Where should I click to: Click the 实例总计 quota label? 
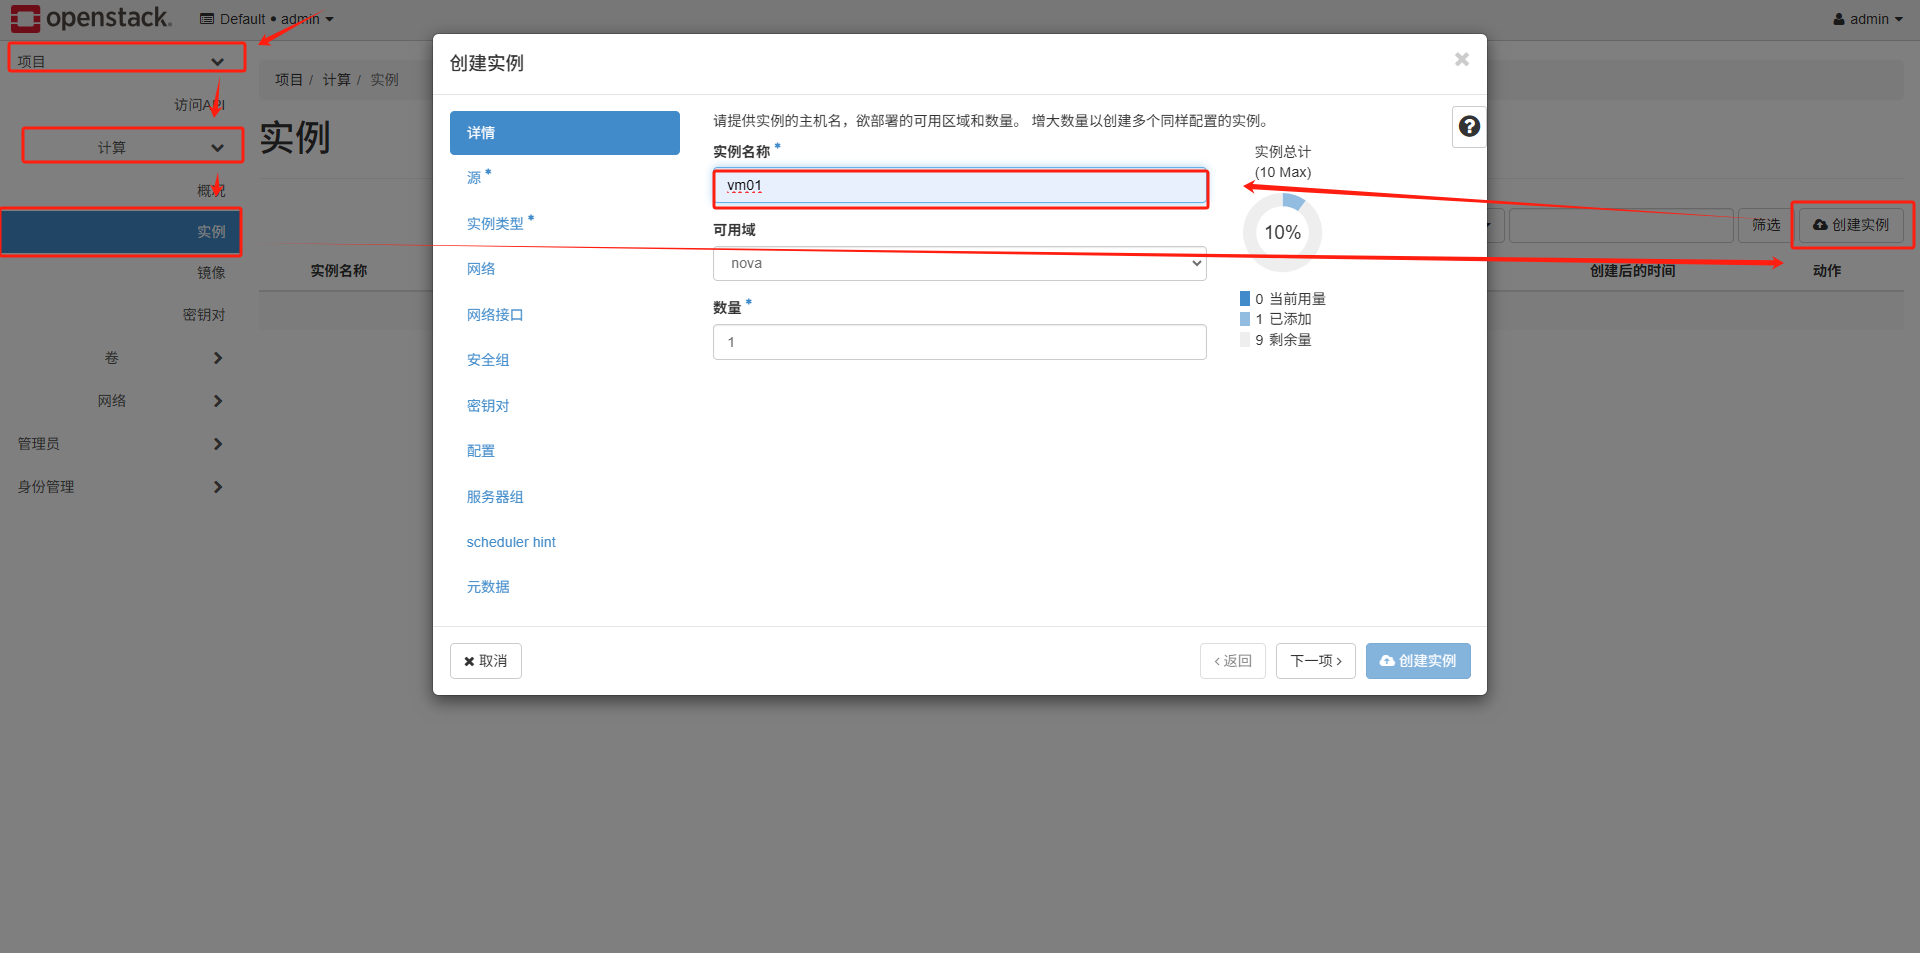1283,152
